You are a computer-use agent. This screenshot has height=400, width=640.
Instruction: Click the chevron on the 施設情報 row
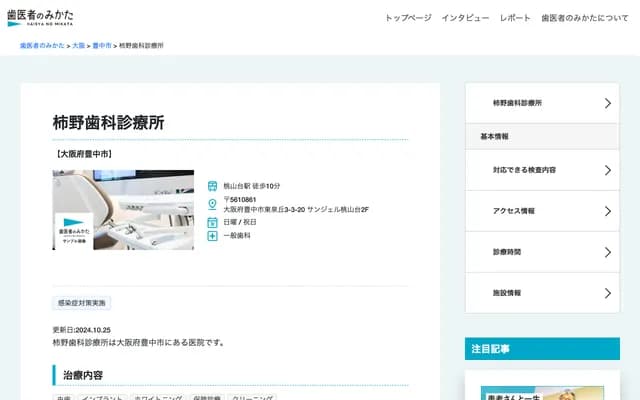tap(608, 293)
